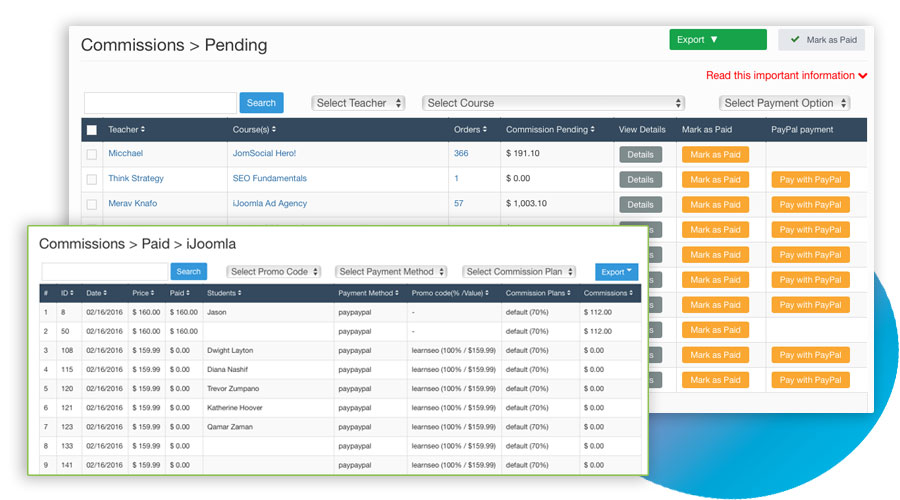
Task: Open JomSocial Hero! course link
Action: coord(264,153)
